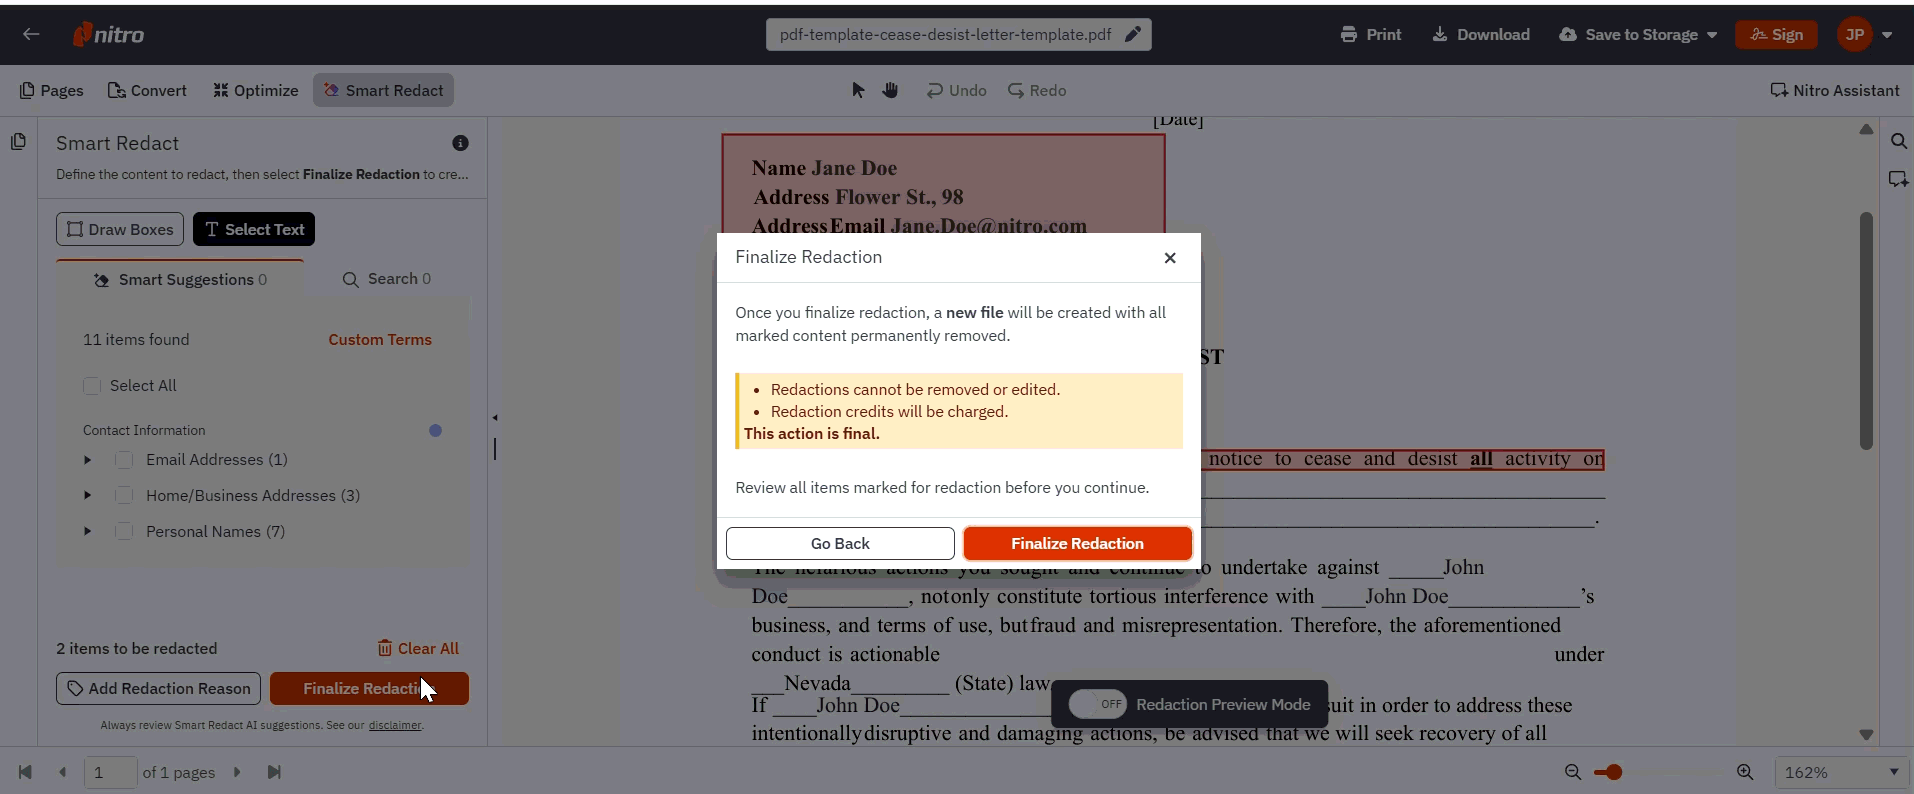Click the back arrow near Nitro logo
Image resolution: width=1914 pixels, height=794 pixels.
31,34
